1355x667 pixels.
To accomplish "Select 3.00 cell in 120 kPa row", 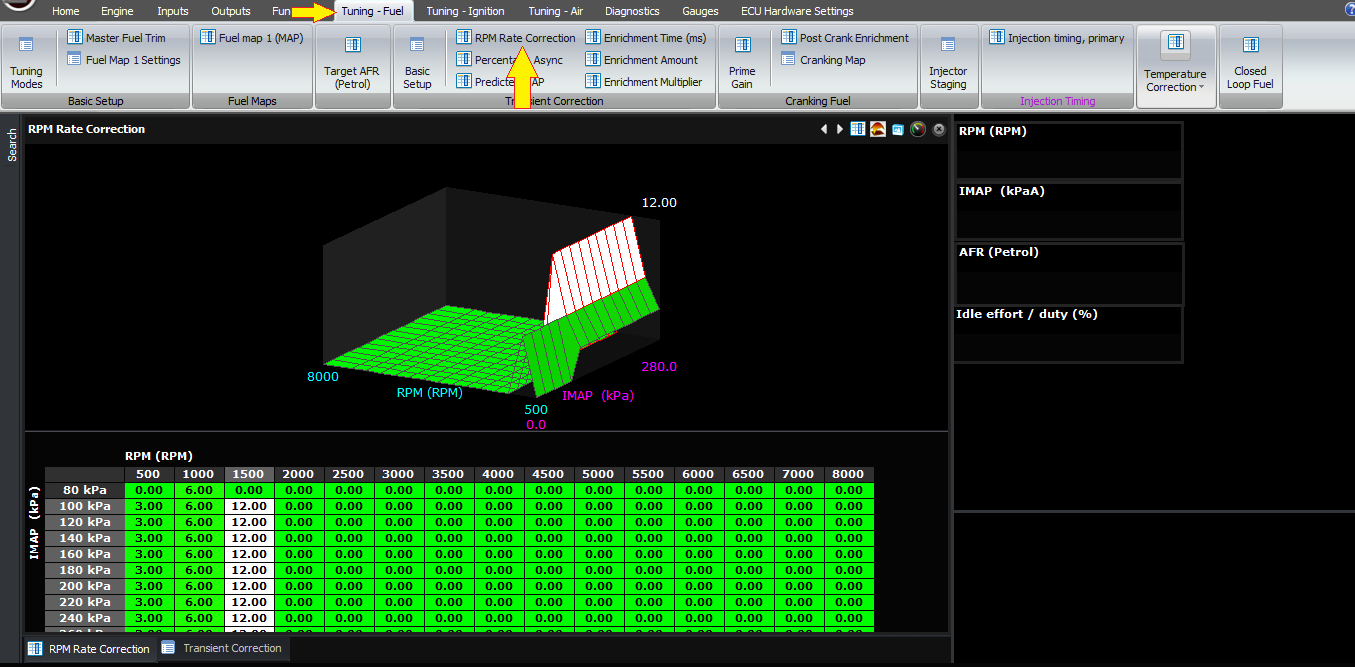I will point(149,522).
